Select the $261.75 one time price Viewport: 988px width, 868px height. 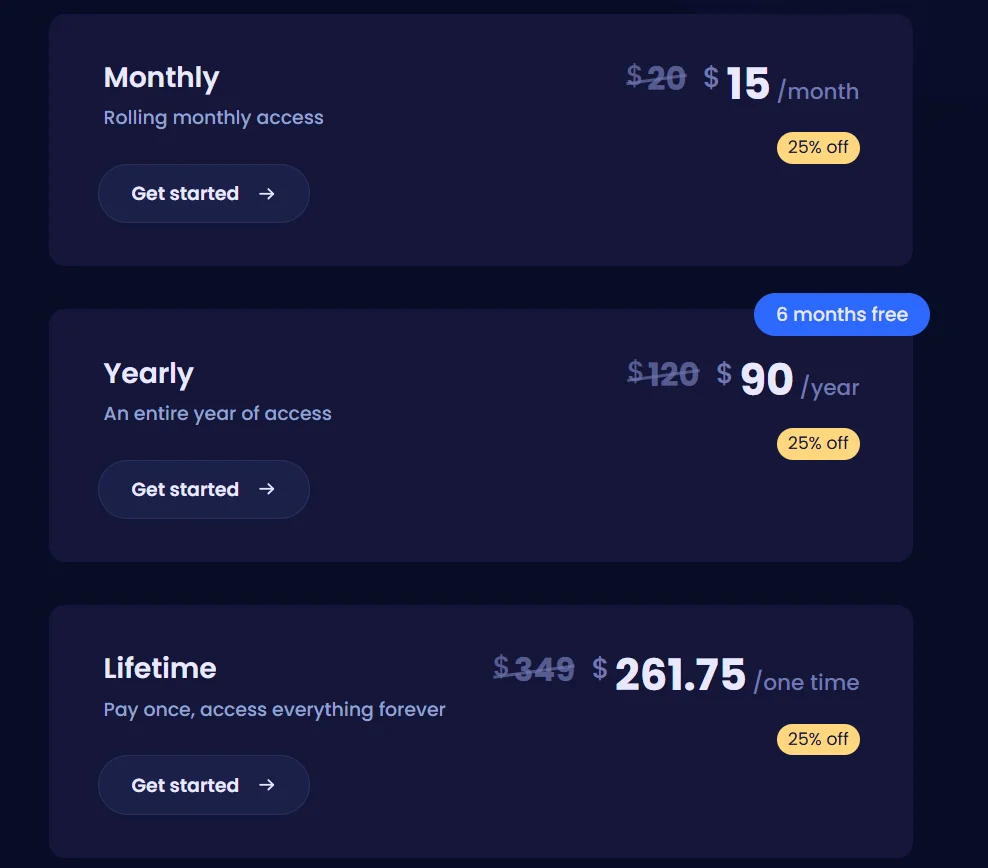tap(680, 675)
